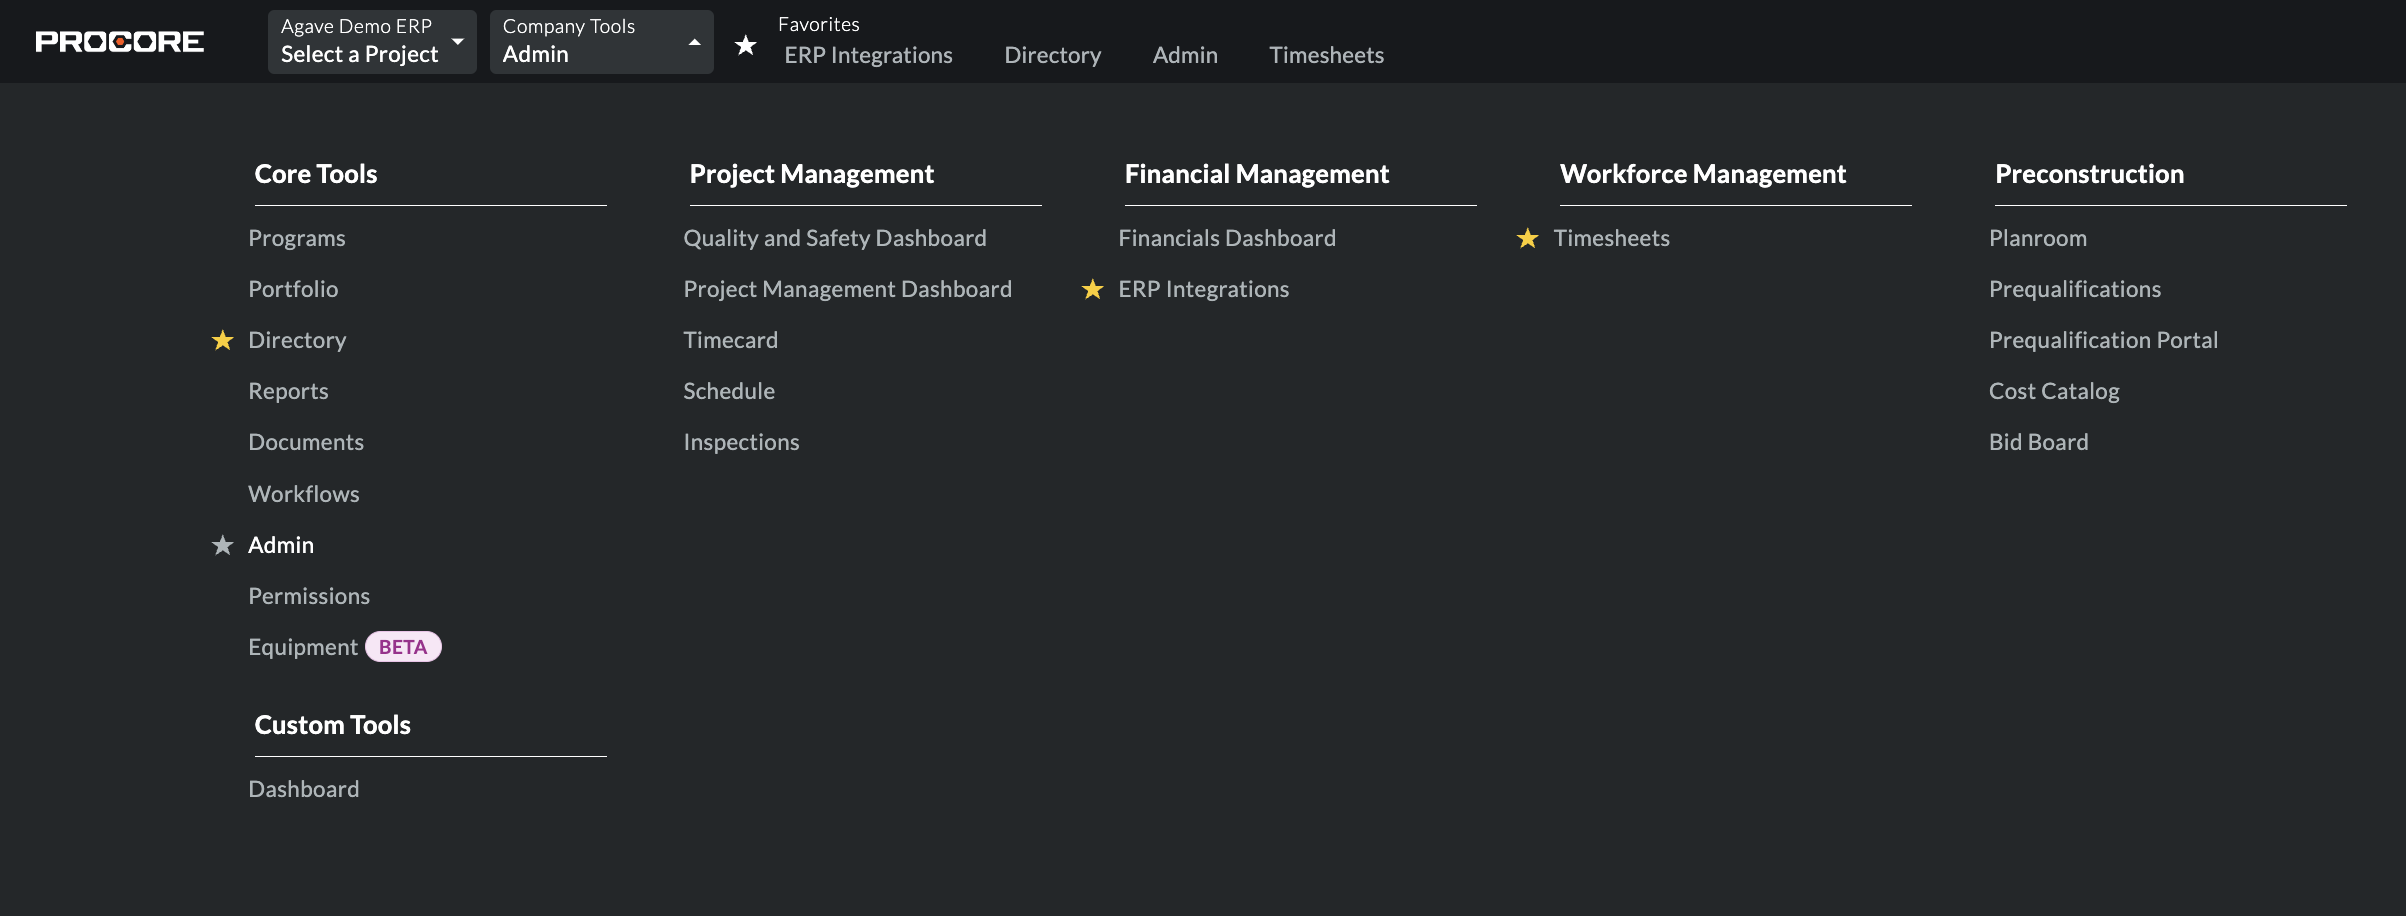Open Timesheets under Workforce Management

(x=1612, y=238)
